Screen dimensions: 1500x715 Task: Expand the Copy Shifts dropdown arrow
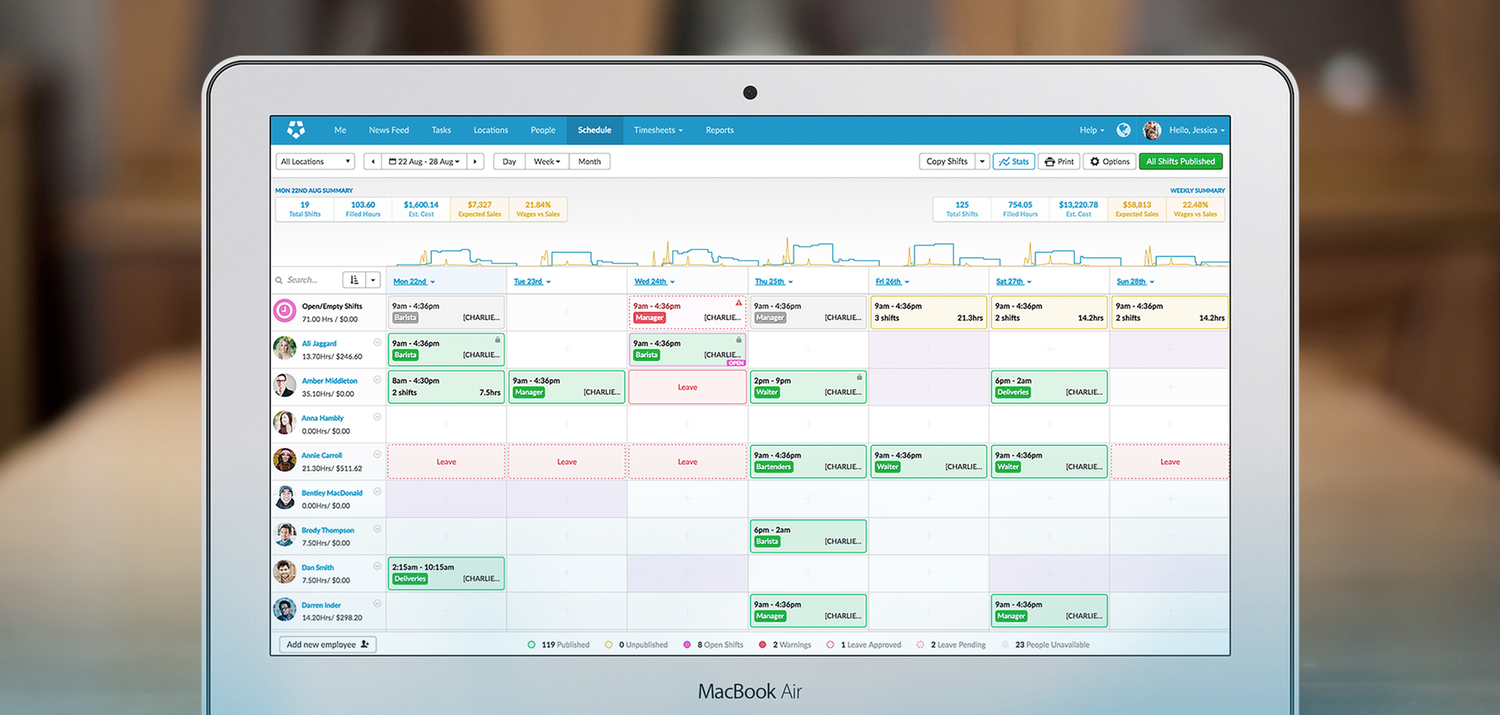pos(982,161)
